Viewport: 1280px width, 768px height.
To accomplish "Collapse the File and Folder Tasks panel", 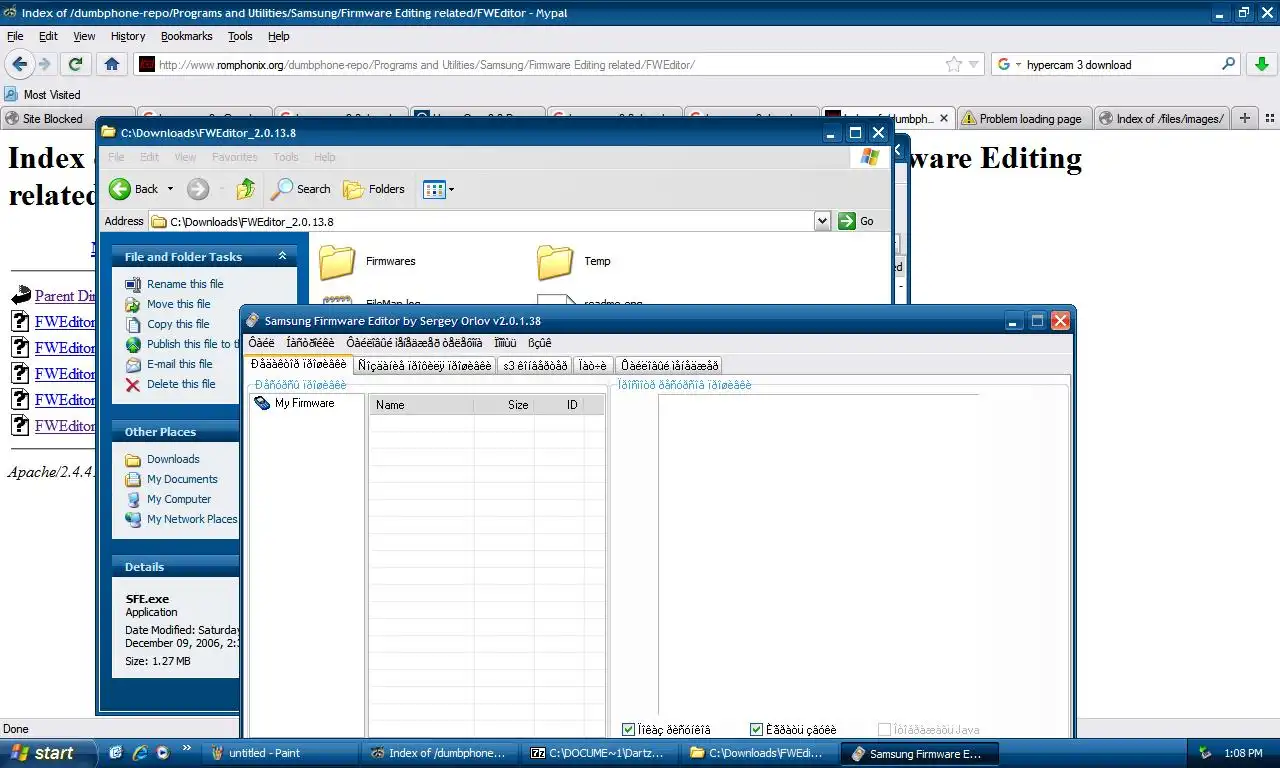I will 282,256.
